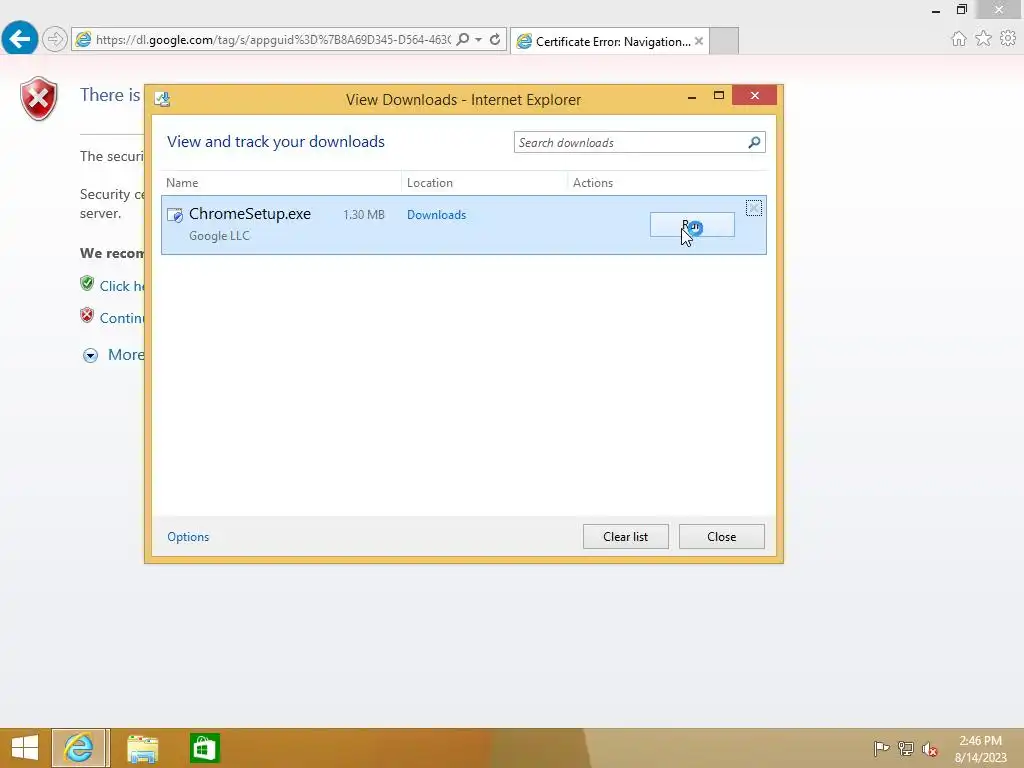Click the magnifier in Search downloads box
The image size is (1024, 768).
(x=754, y=142)
